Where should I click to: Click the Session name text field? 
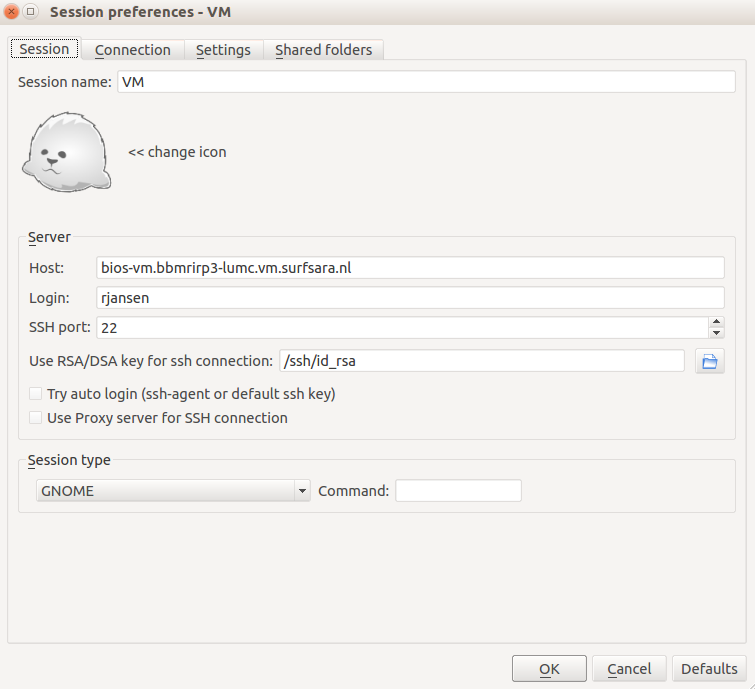coord(425,83)
